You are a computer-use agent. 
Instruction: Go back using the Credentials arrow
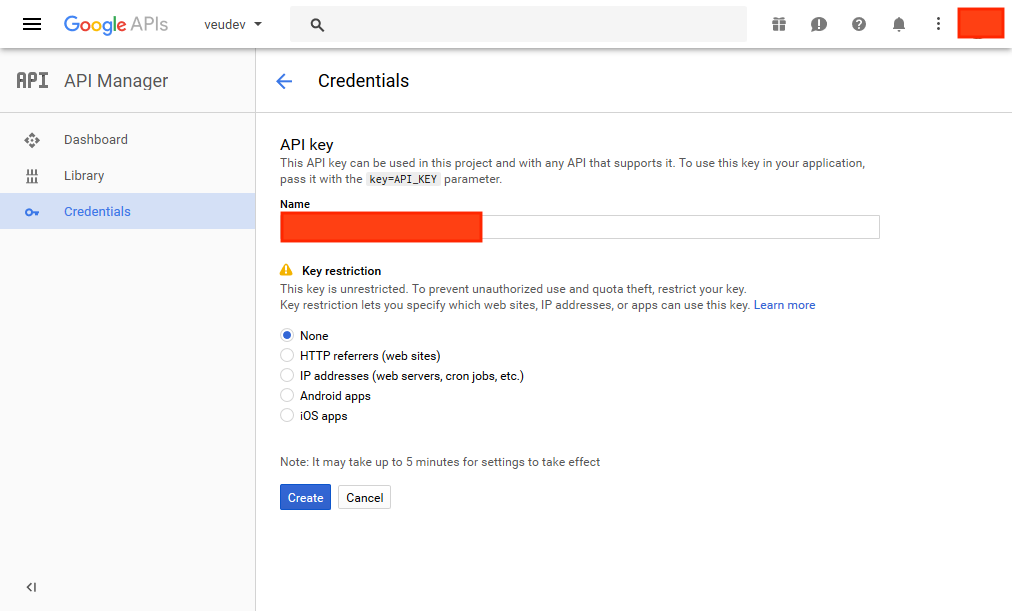point(284,82)
